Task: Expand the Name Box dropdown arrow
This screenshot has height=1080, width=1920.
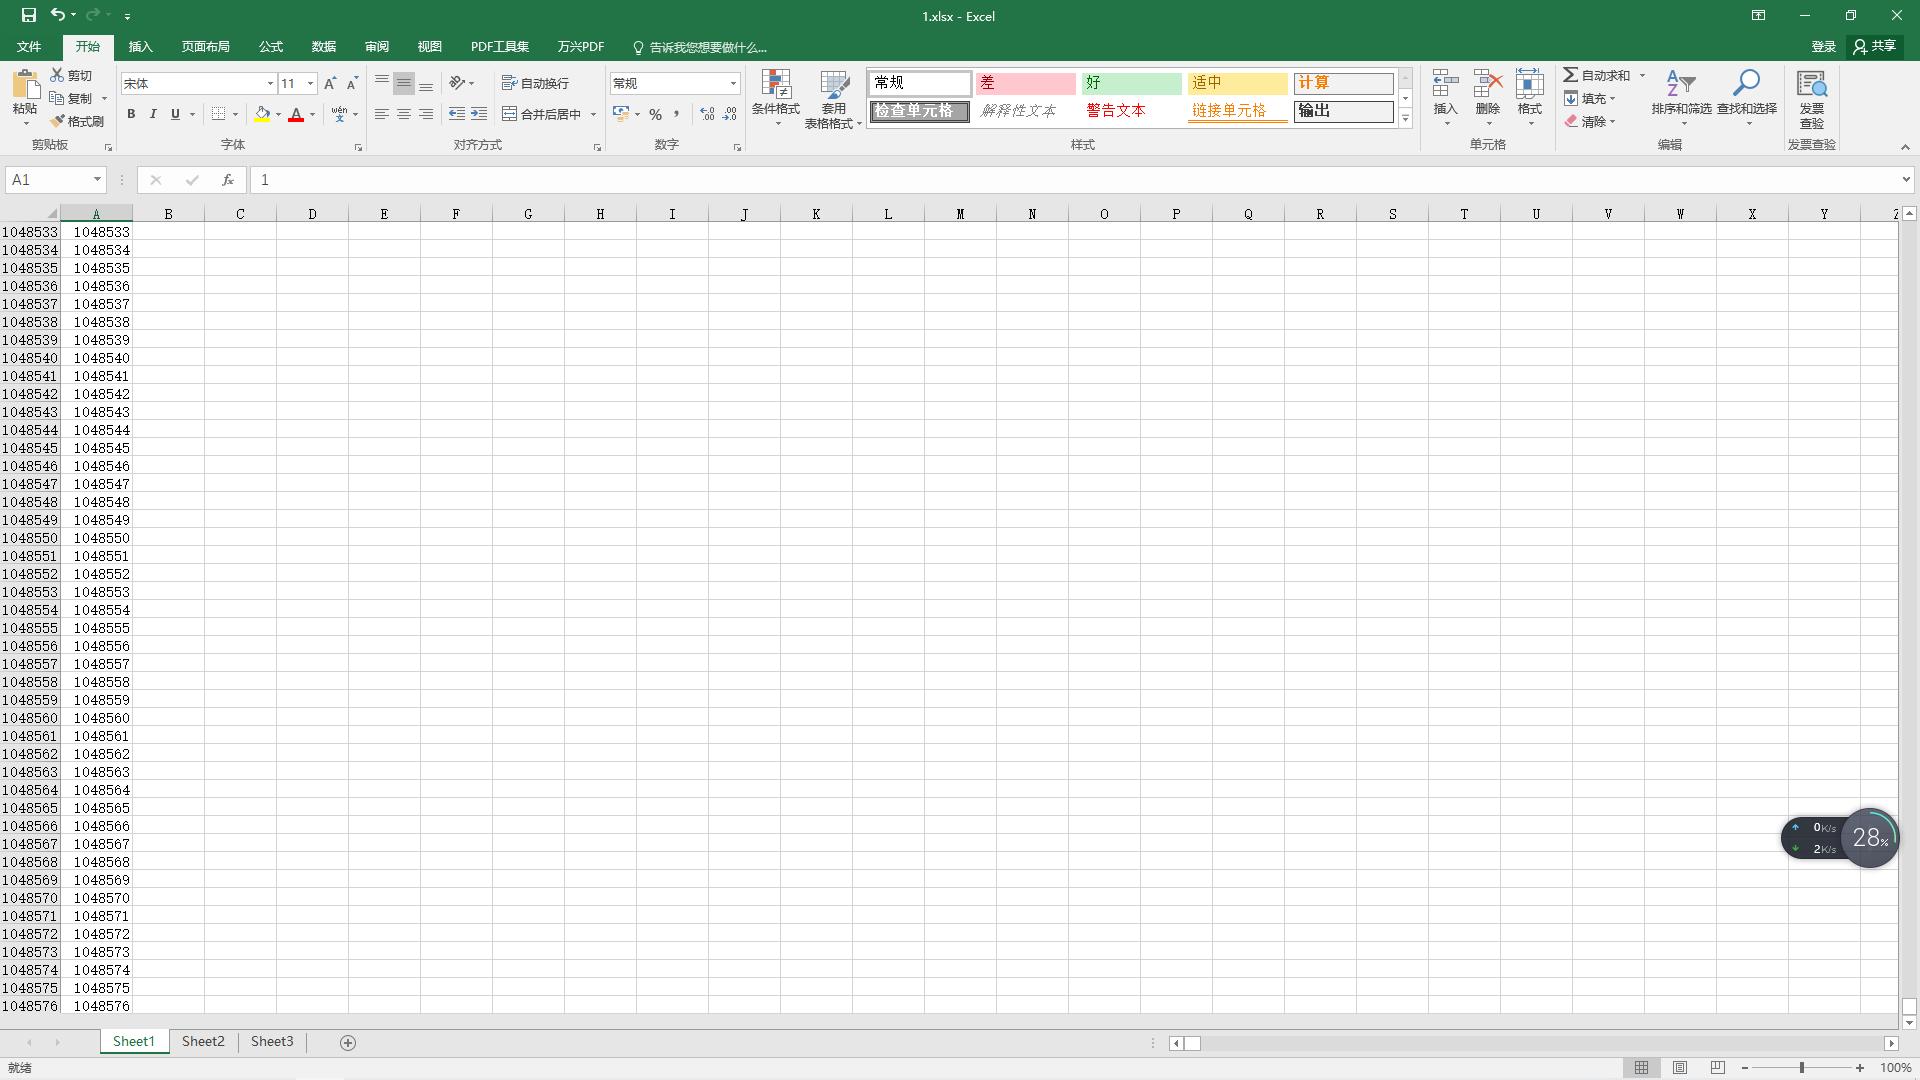Action: [97, 180]
